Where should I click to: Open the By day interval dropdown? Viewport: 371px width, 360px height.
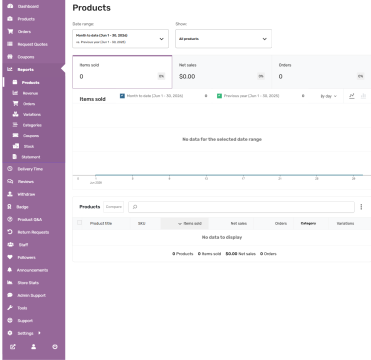pyautogui.click(x=329, y=96)
